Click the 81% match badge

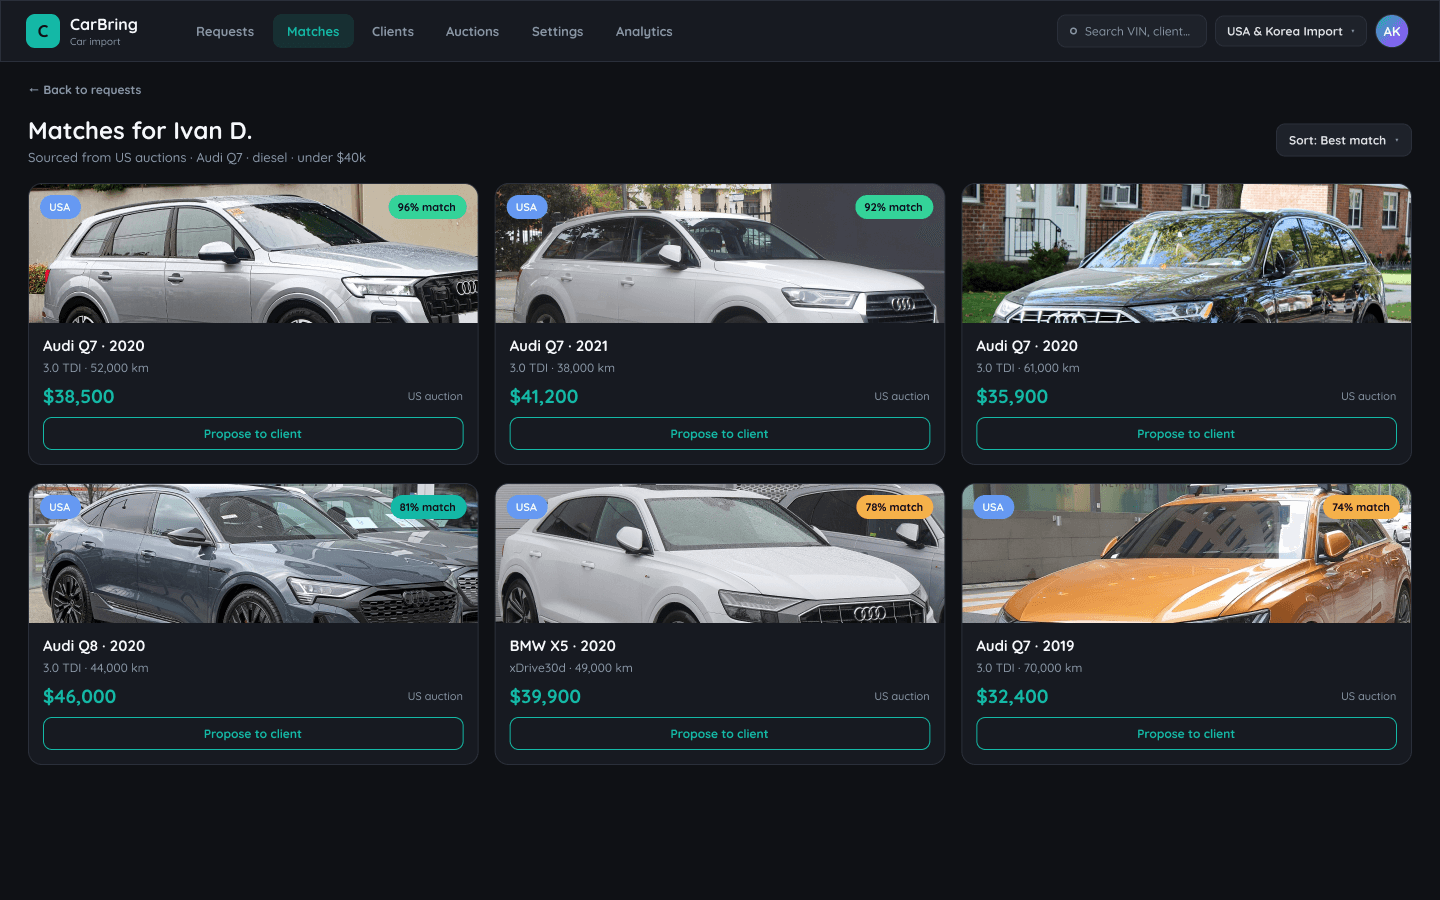coord(427,507)
